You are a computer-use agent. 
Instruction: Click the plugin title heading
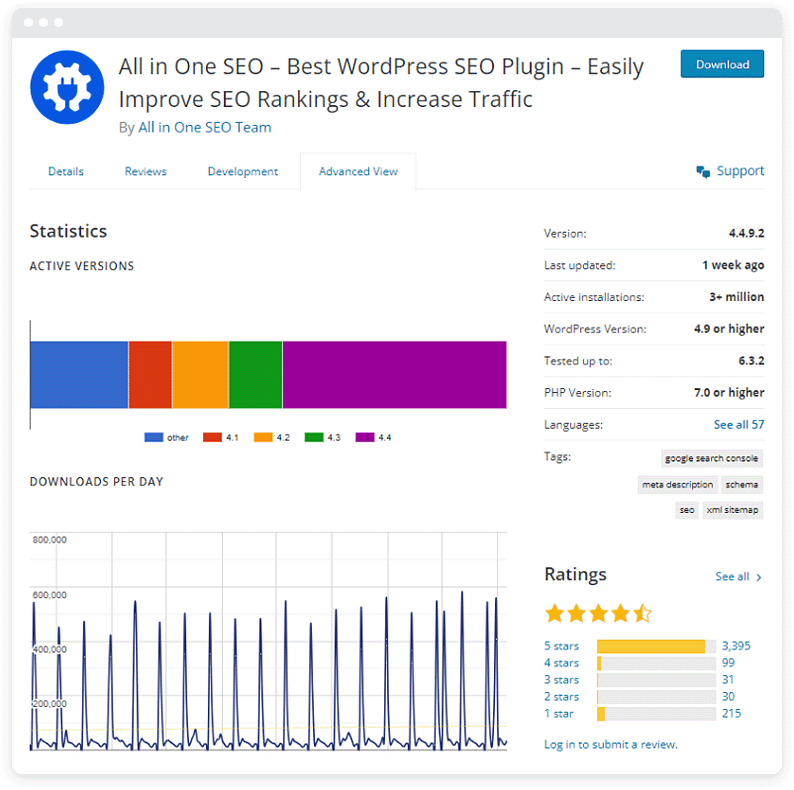pyautogui.click(x=381, y=83)
